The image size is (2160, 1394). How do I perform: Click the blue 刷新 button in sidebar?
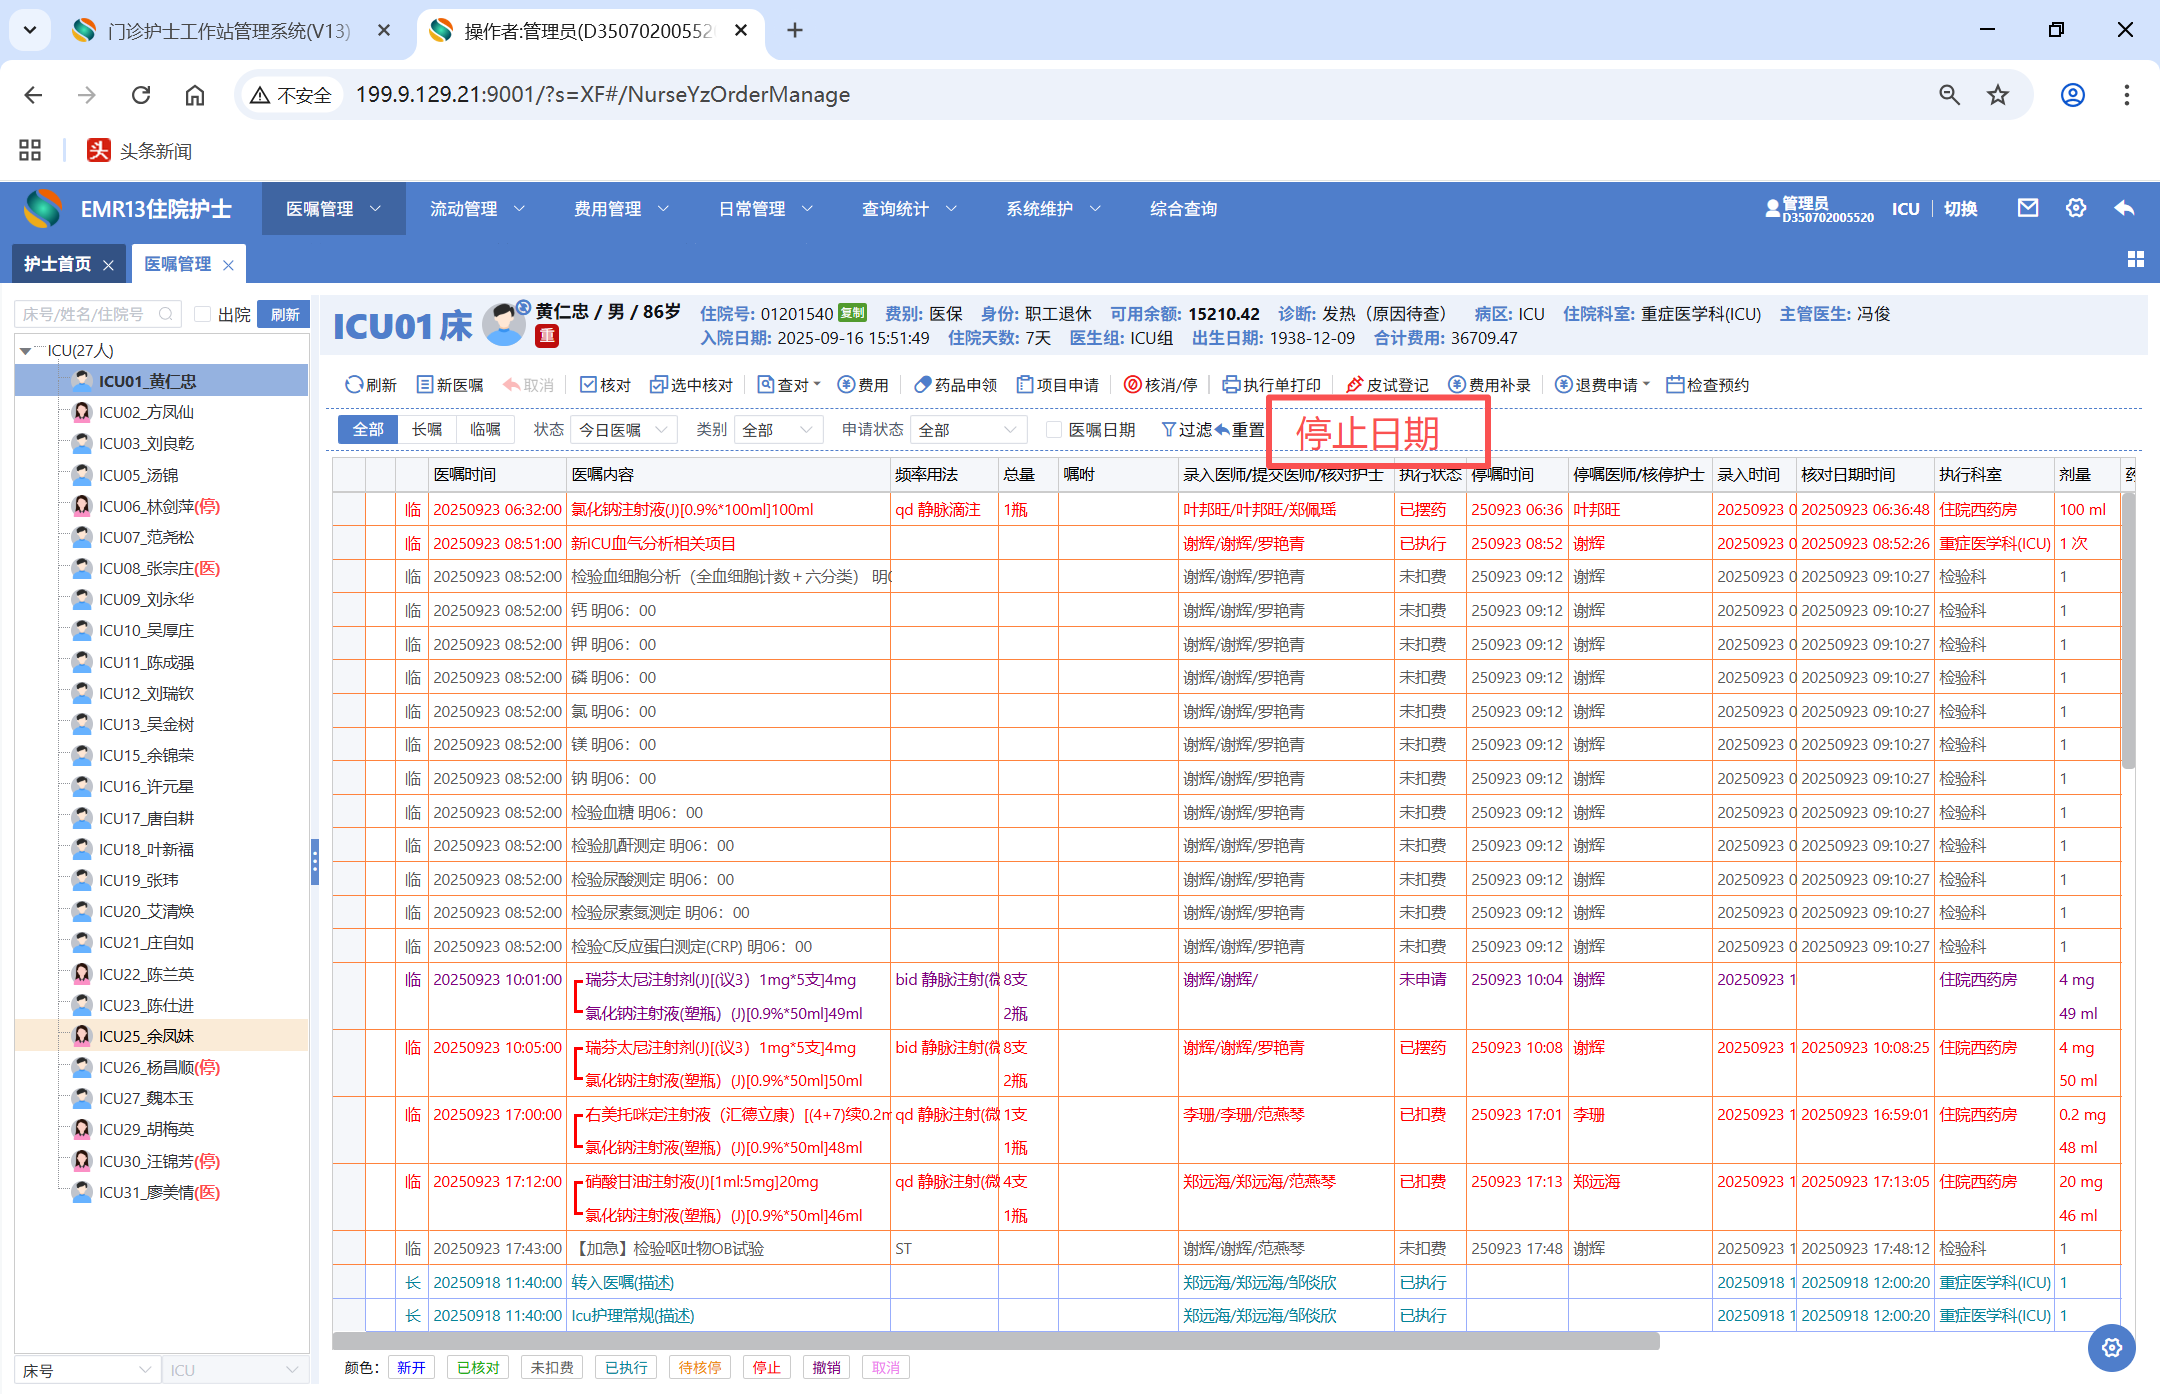point(284,314)
